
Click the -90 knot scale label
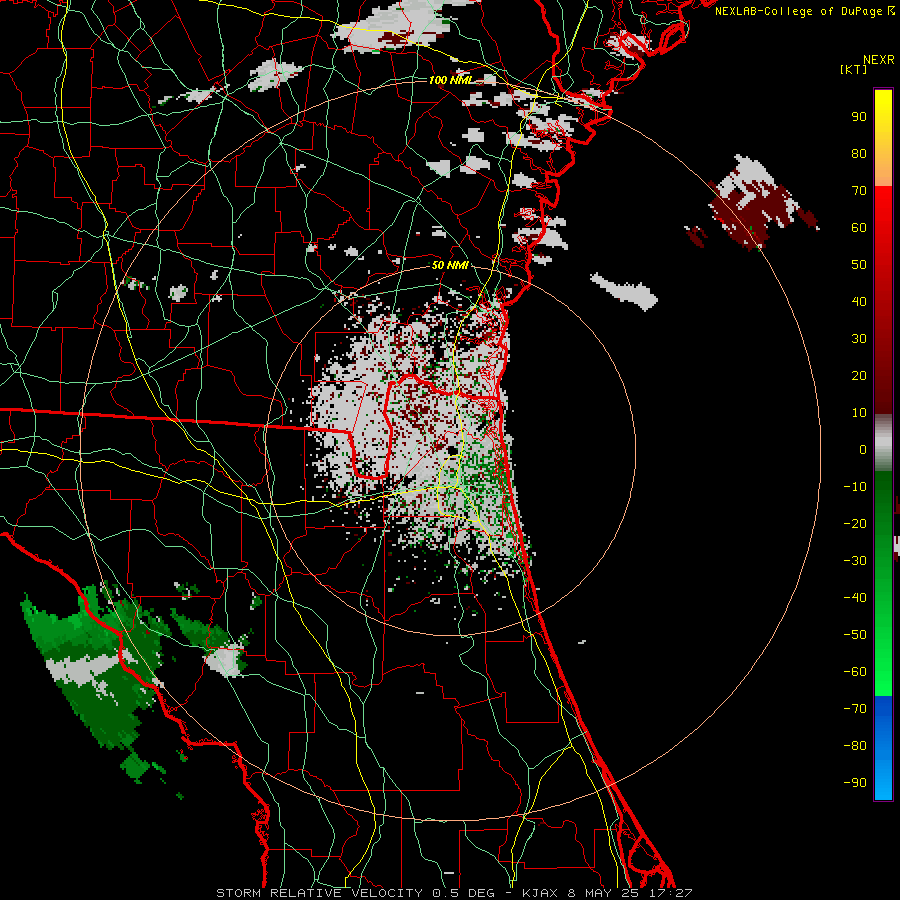(x=855, y=782)
